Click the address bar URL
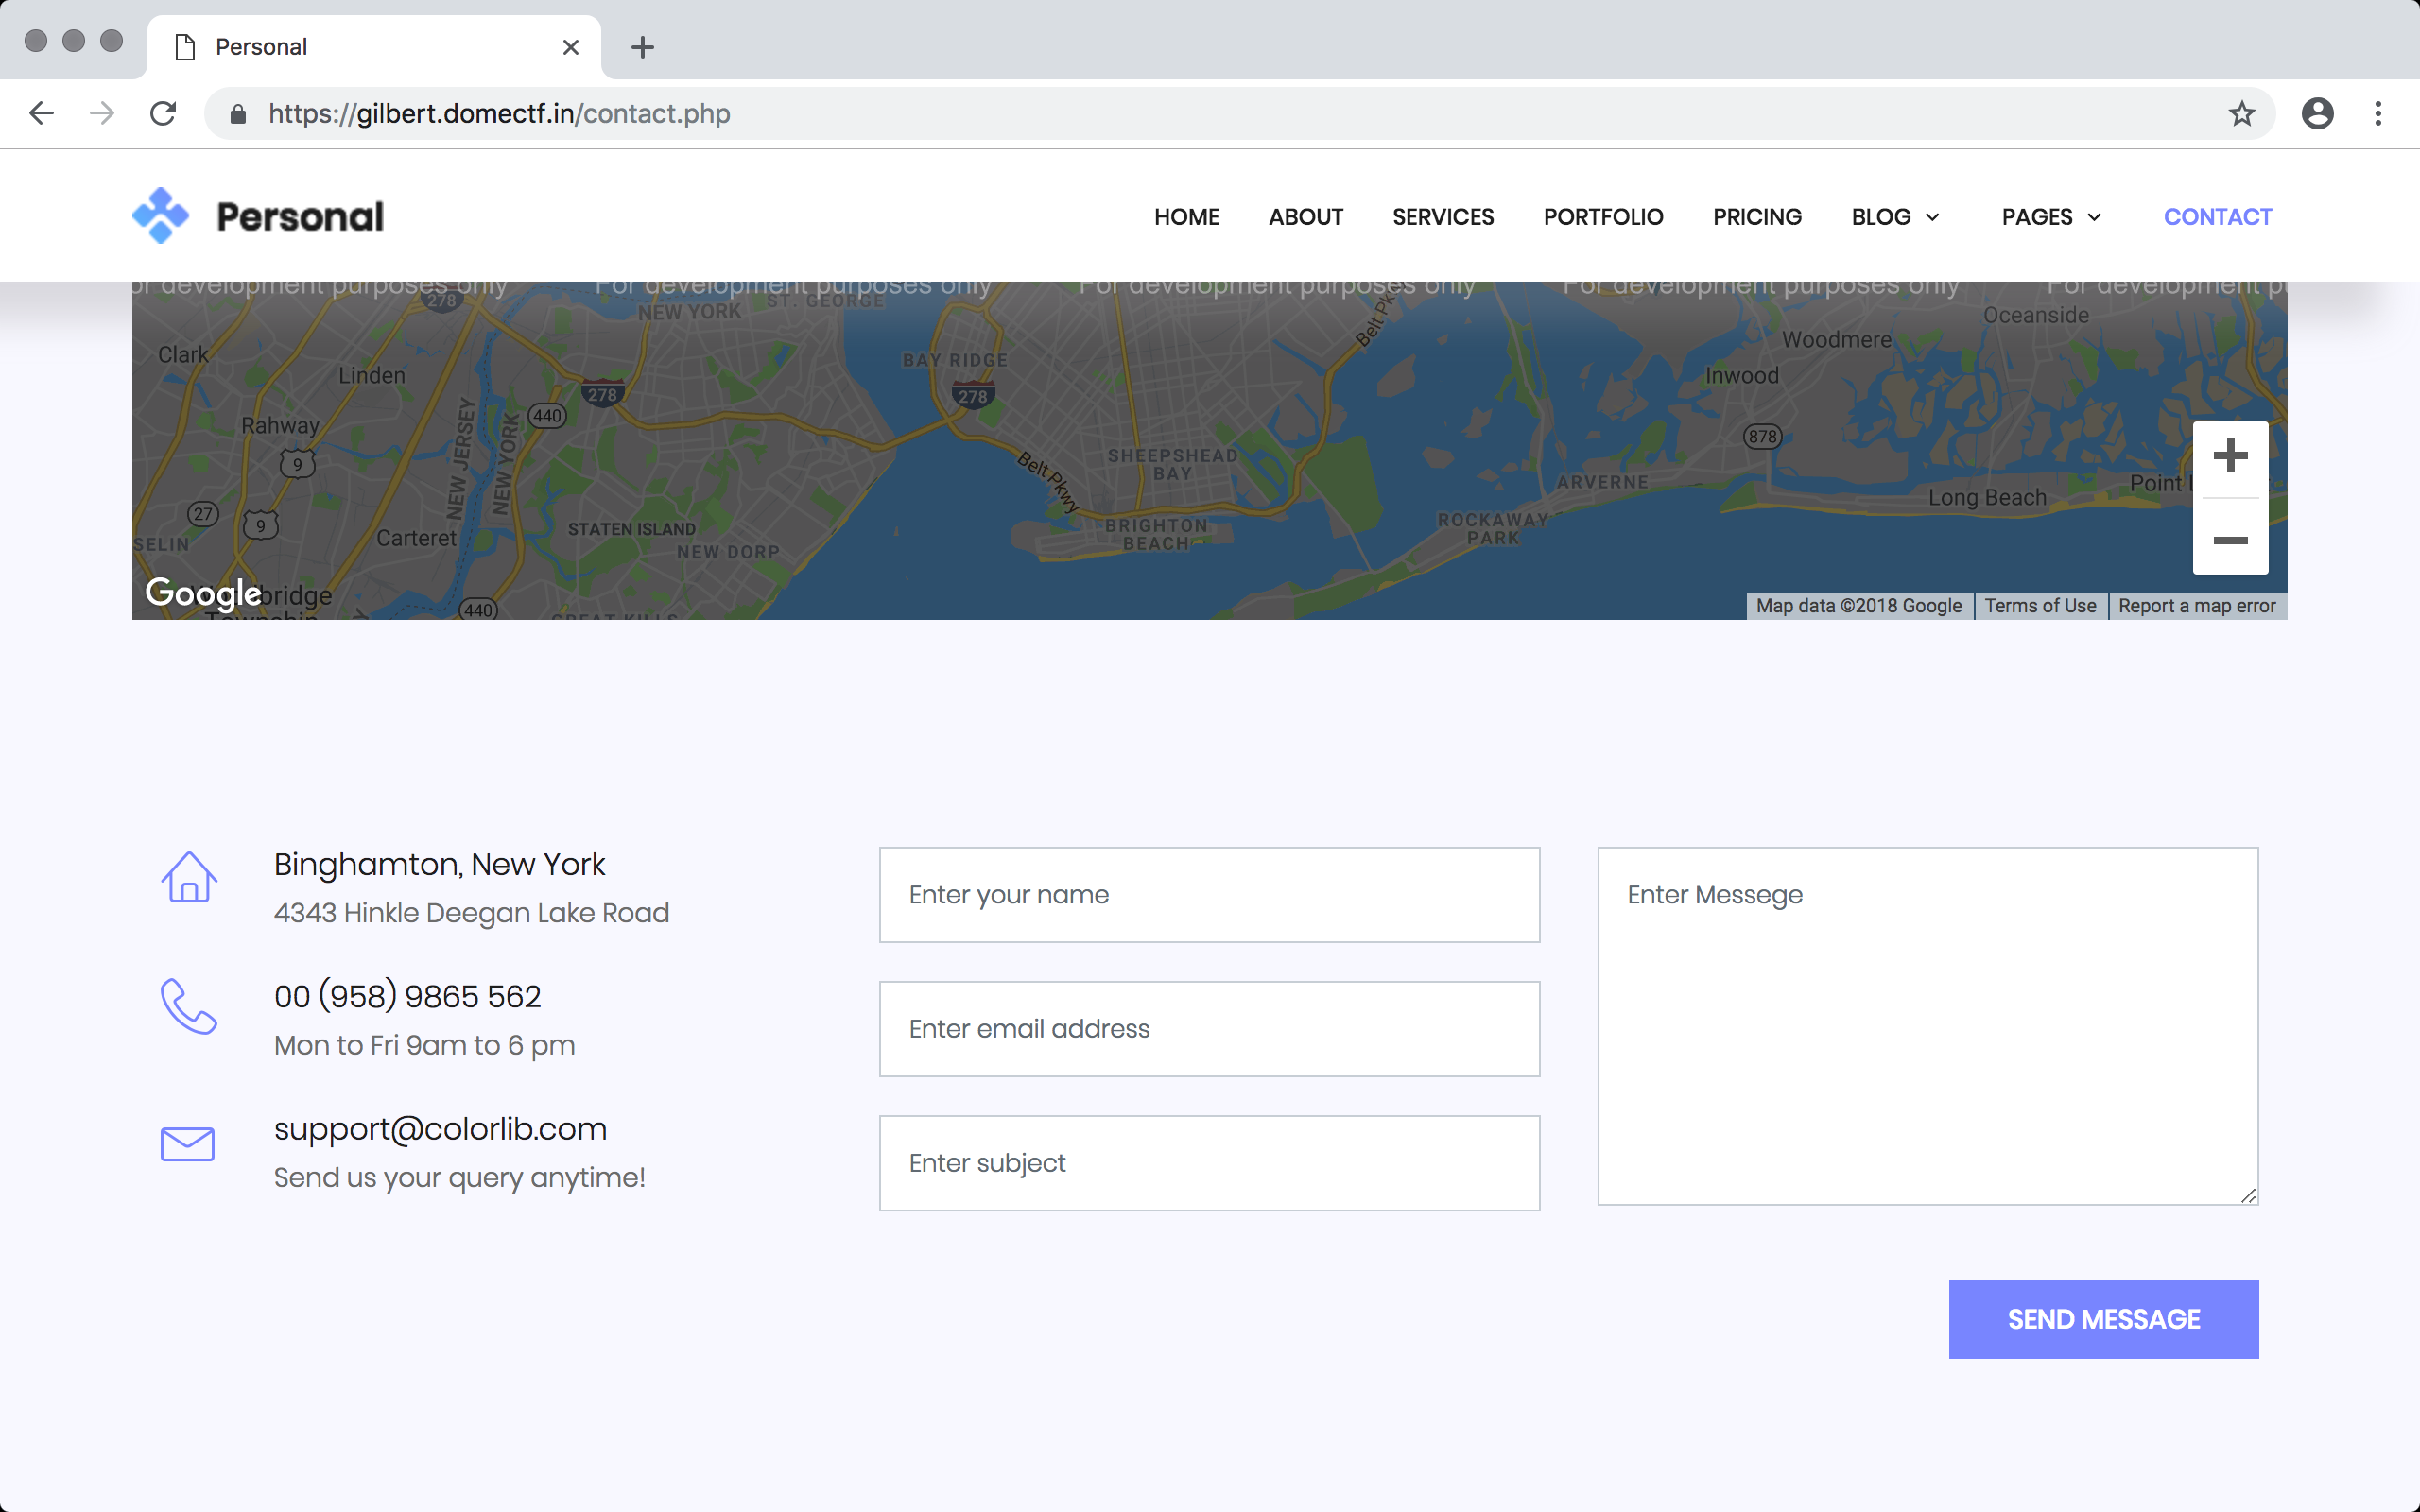This screenshot has width=2420, height=1512. [500, 113]
